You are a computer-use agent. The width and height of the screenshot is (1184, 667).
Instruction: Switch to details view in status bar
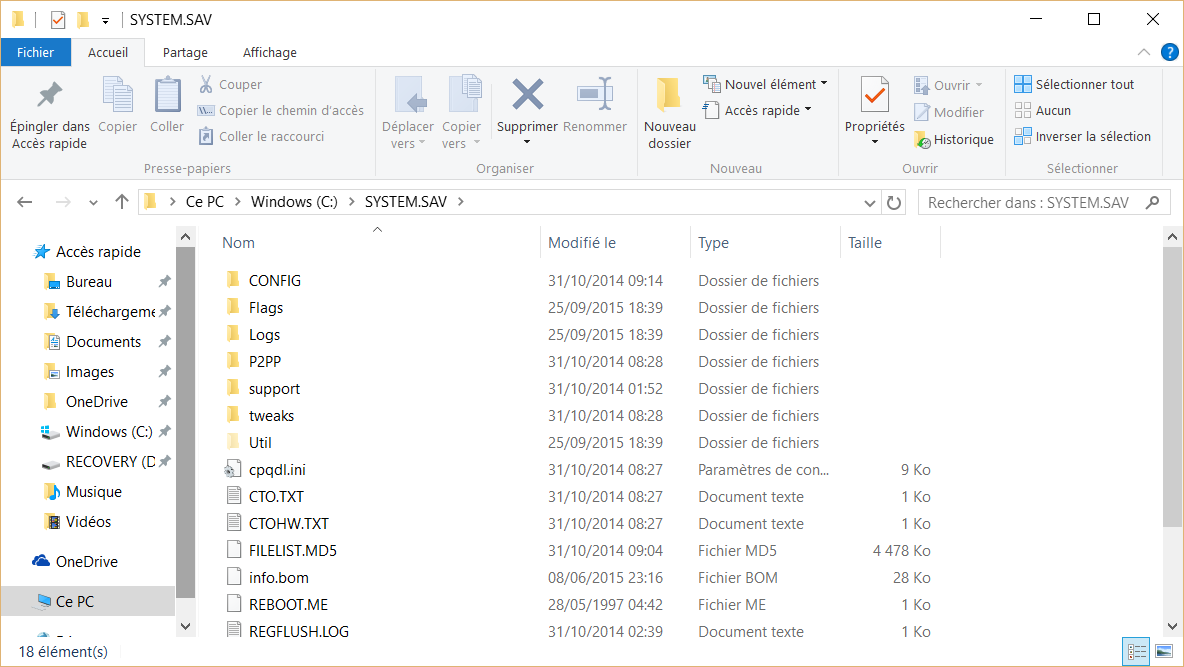(x=1136, y=651)
